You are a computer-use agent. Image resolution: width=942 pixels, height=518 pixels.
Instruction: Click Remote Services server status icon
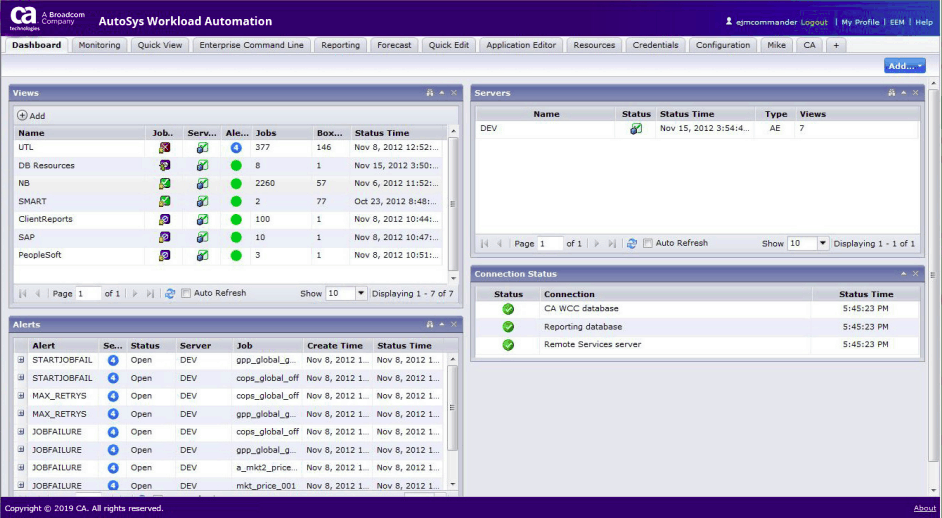(508, 345)
